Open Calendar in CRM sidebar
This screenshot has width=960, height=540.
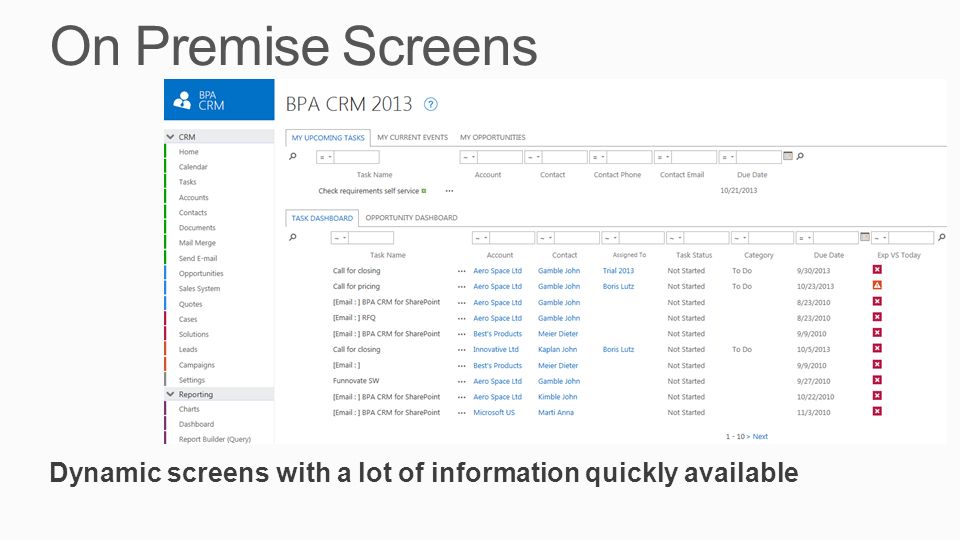tap(193, 167)
